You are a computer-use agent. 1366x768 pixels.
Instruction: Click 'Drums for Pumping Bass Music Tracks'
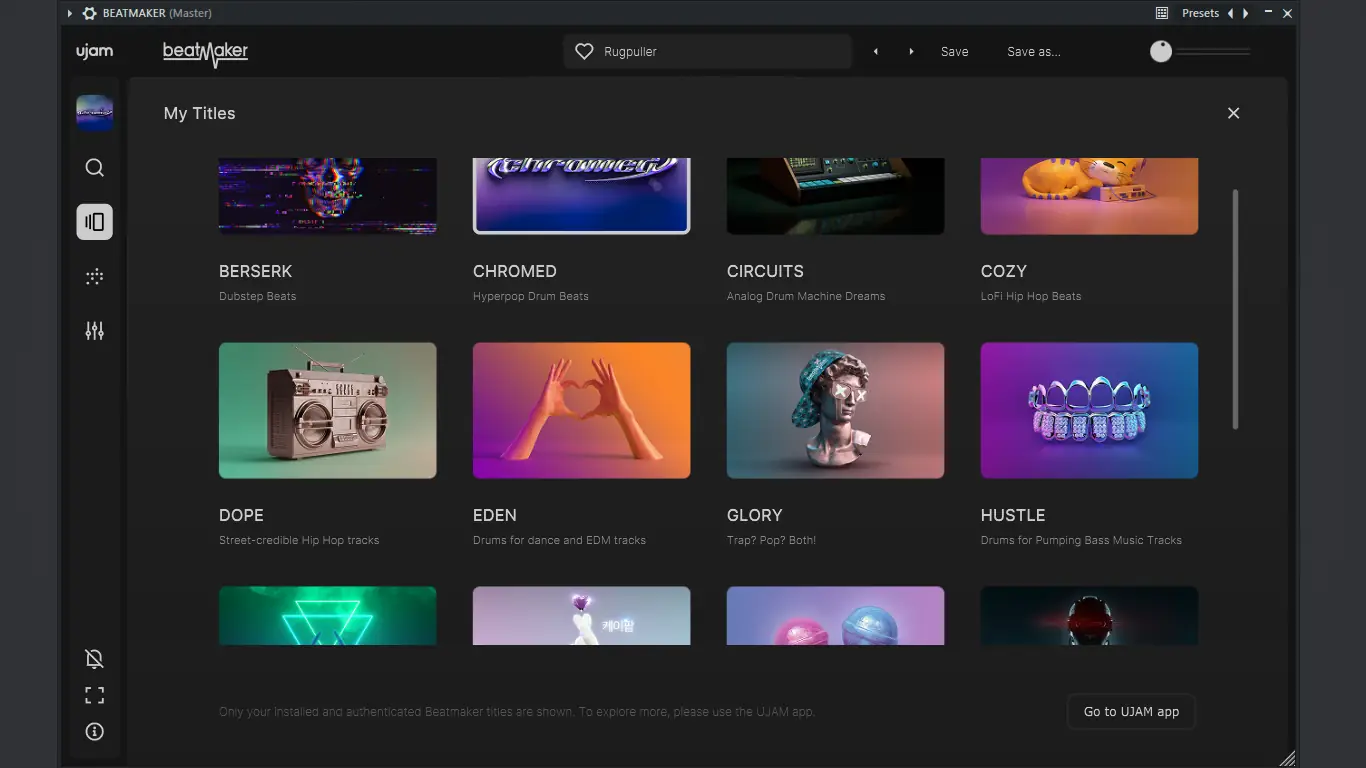[1081, 540]
